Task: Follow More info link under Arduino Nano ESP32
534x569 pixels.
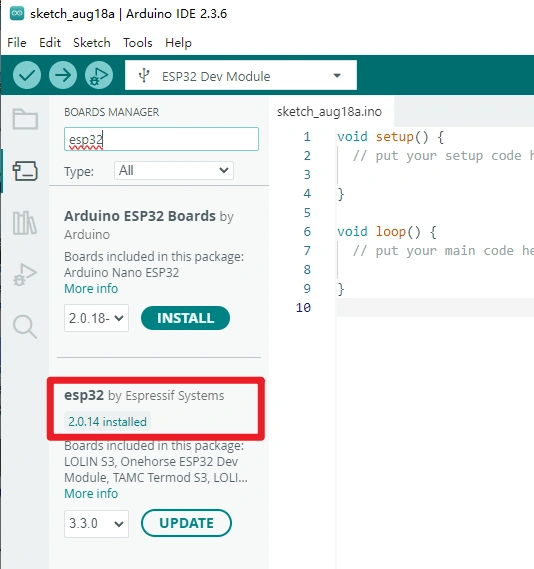Action: coord(91,289)
